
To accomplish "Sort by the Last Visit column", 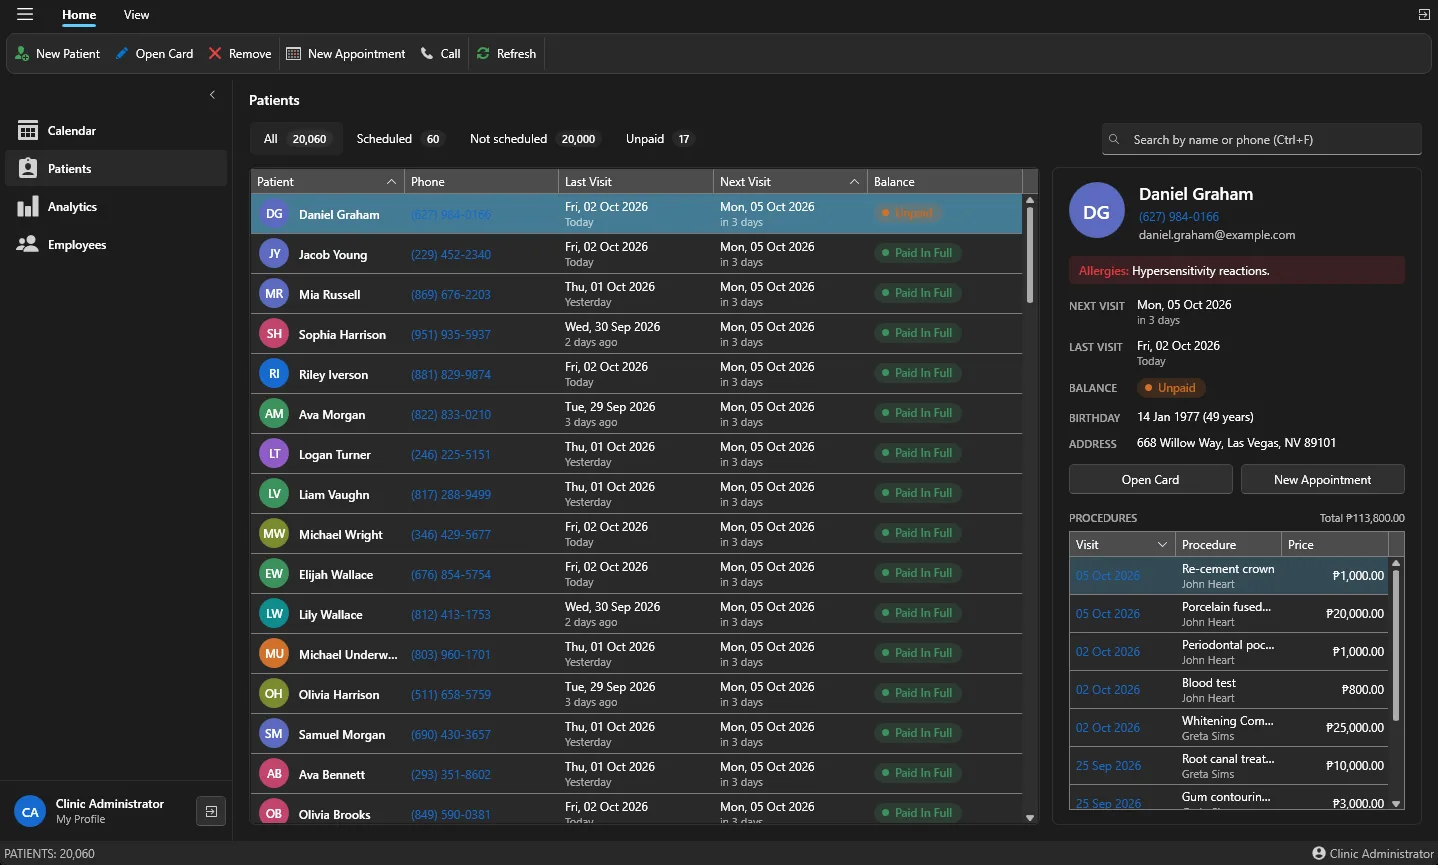I will (636, 182).
